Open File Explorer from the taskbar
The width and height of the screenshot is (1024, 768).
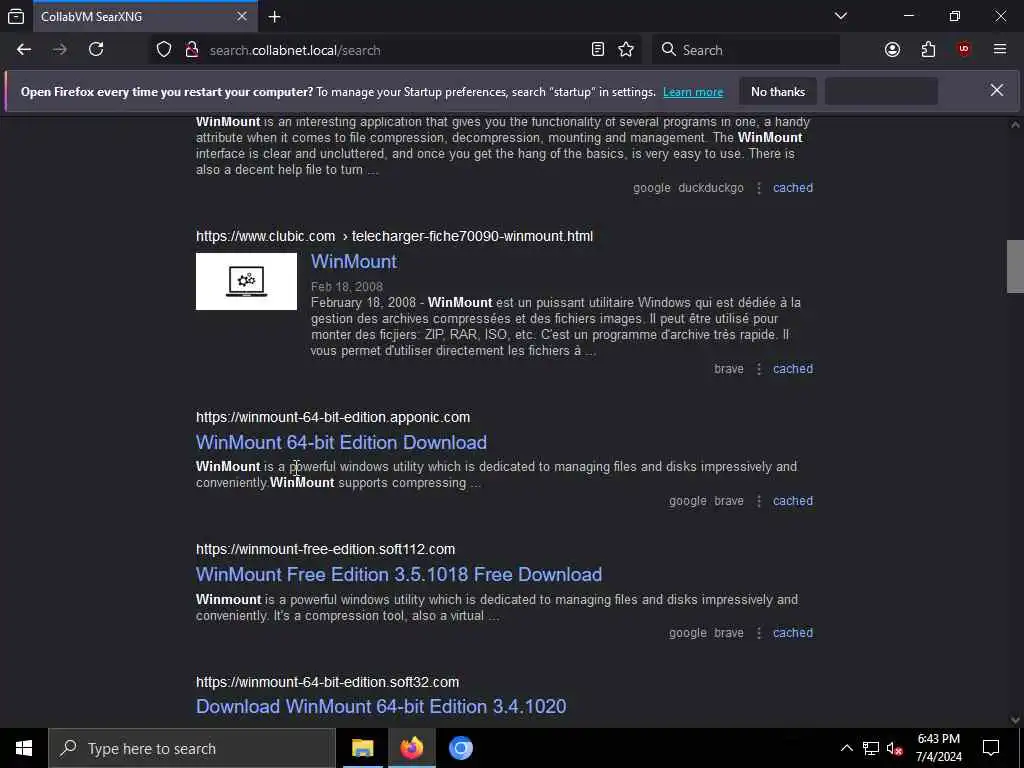pyautogui.click(x=362, y=748)
